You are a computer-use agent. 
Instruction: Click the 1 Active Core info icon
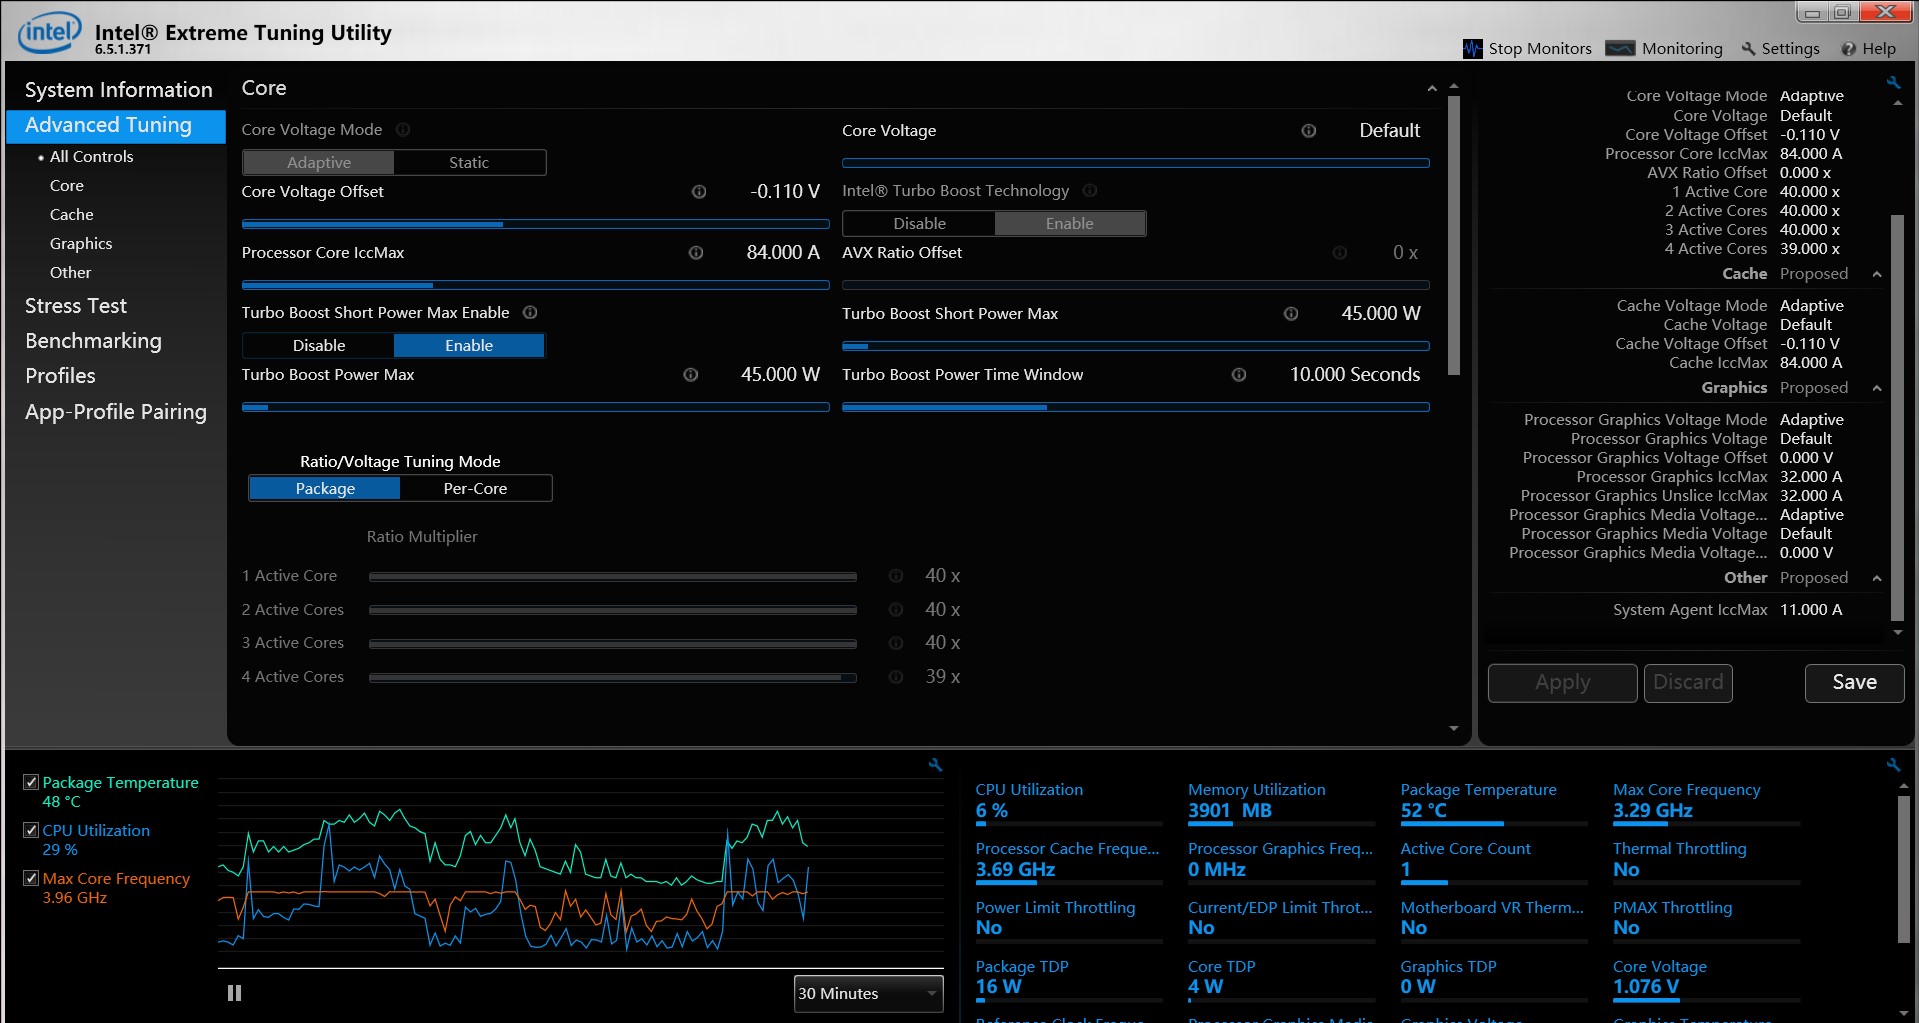click(x=896, y=576)
